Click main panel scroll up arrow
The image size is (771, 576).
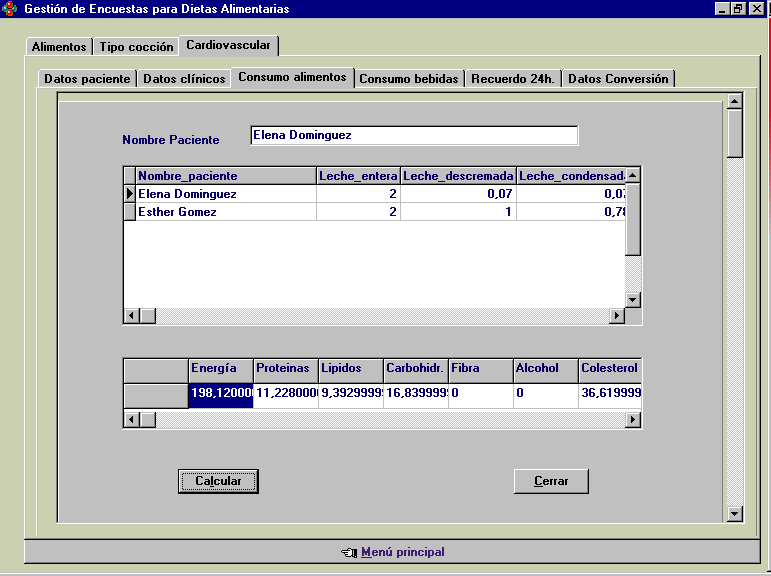(x=735, y=101)
